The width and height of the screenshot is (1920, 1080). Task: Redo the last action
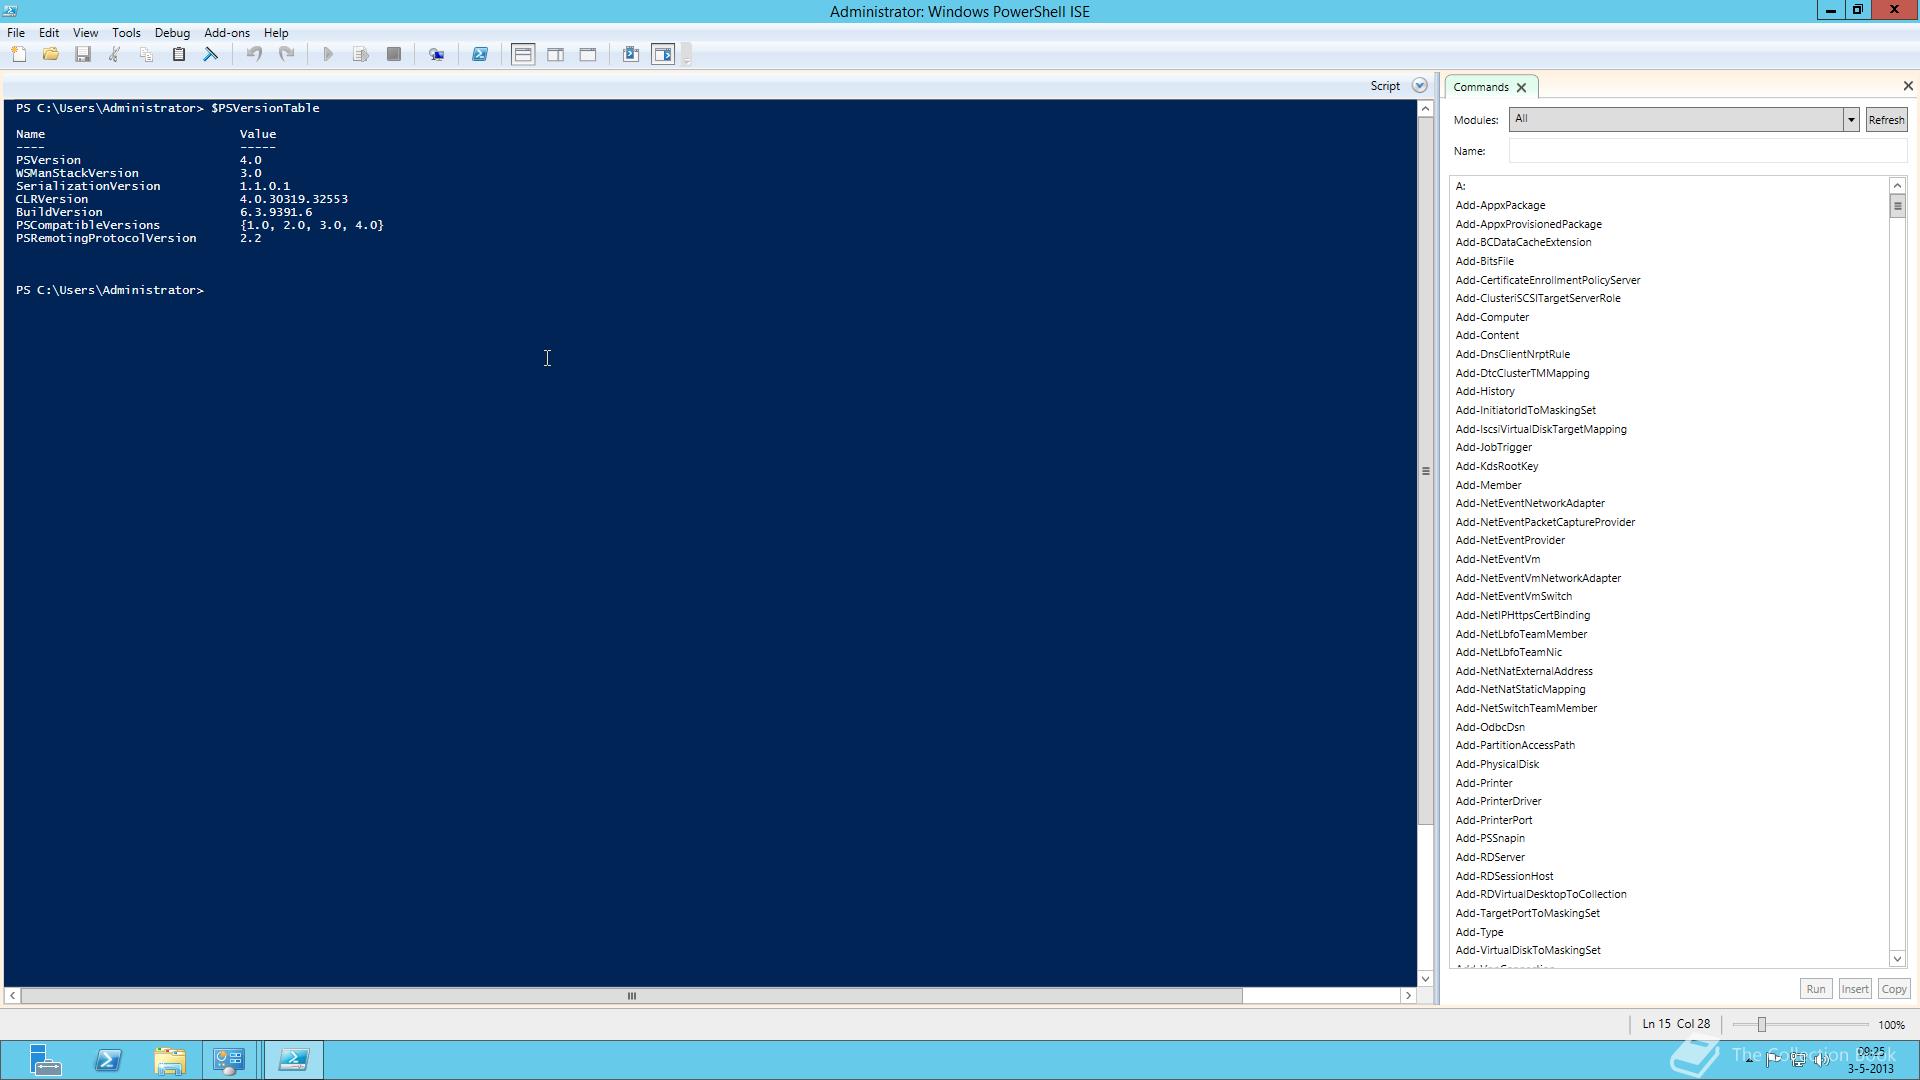[287, 55]
